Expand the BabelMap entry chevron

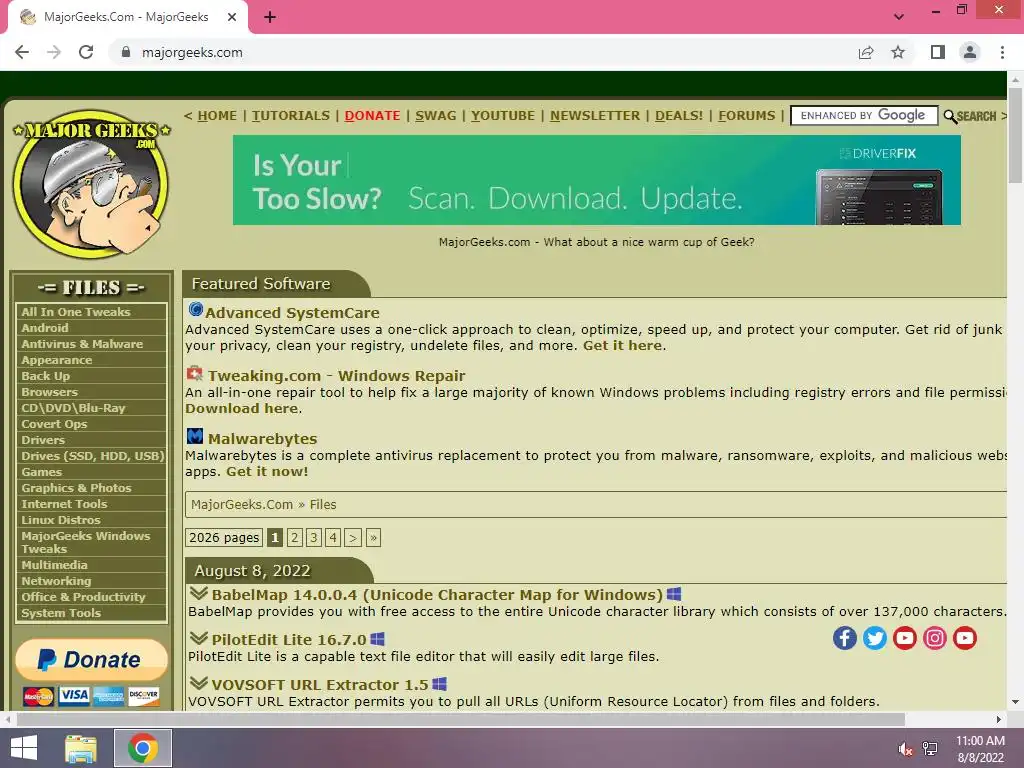pyautogui.click(x=199, y=594)
